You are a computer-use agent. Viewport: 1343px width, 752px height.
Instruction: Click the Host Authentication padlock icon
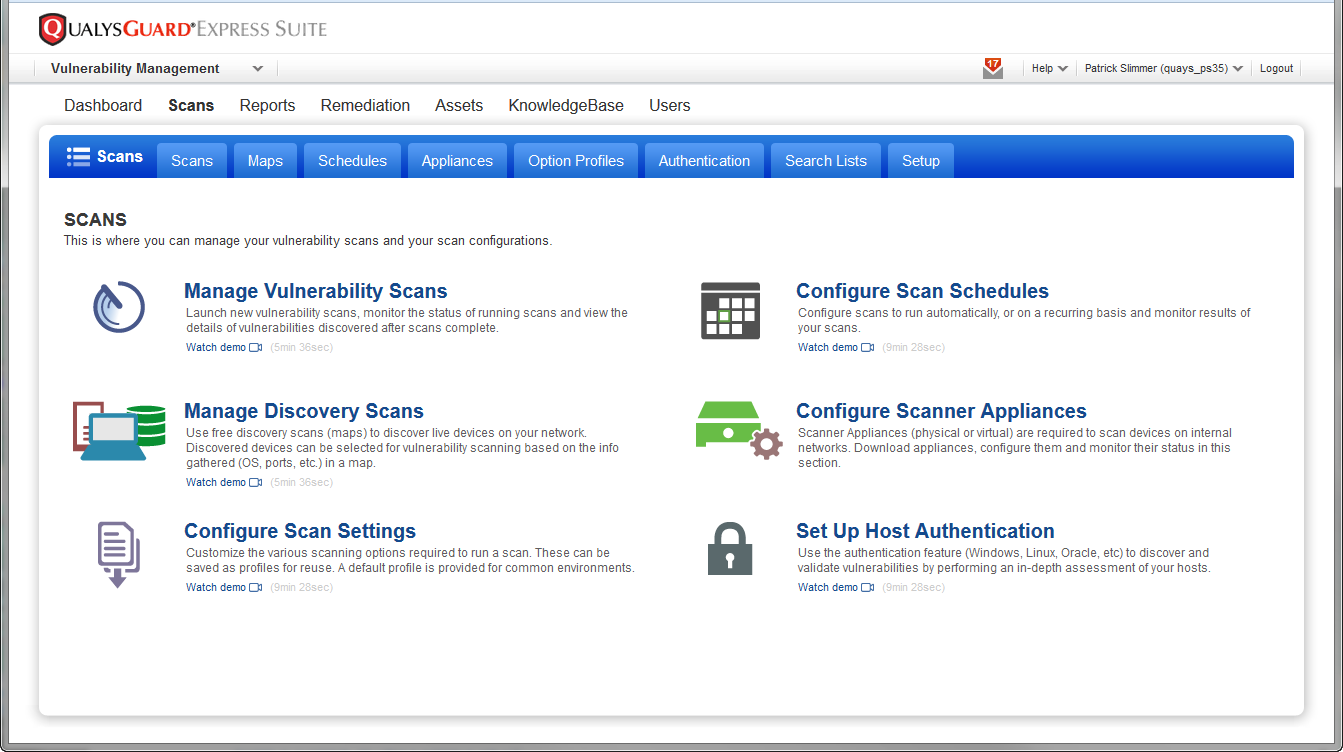click(730, 548)
